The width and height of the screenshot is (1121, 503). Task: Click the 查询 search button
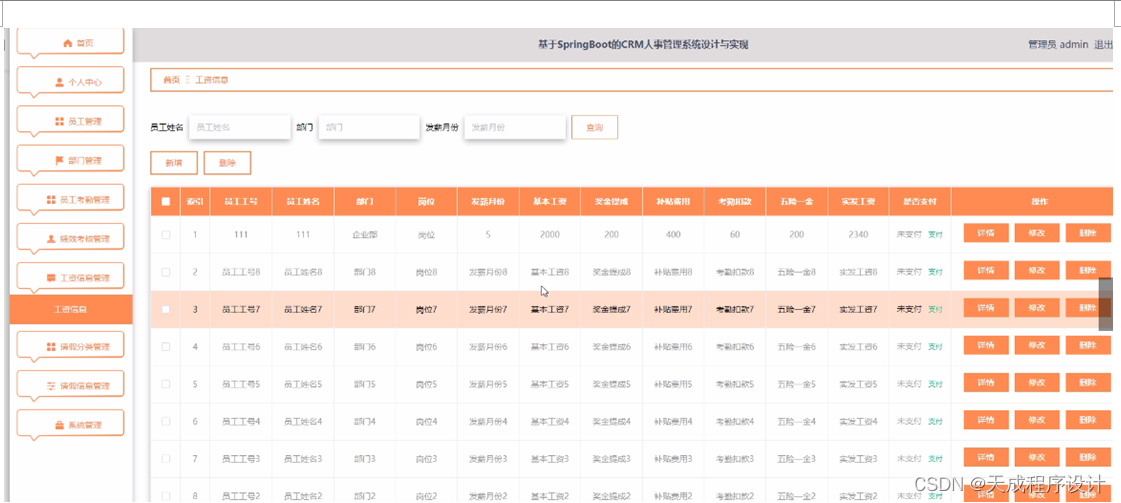coord(594,127)
